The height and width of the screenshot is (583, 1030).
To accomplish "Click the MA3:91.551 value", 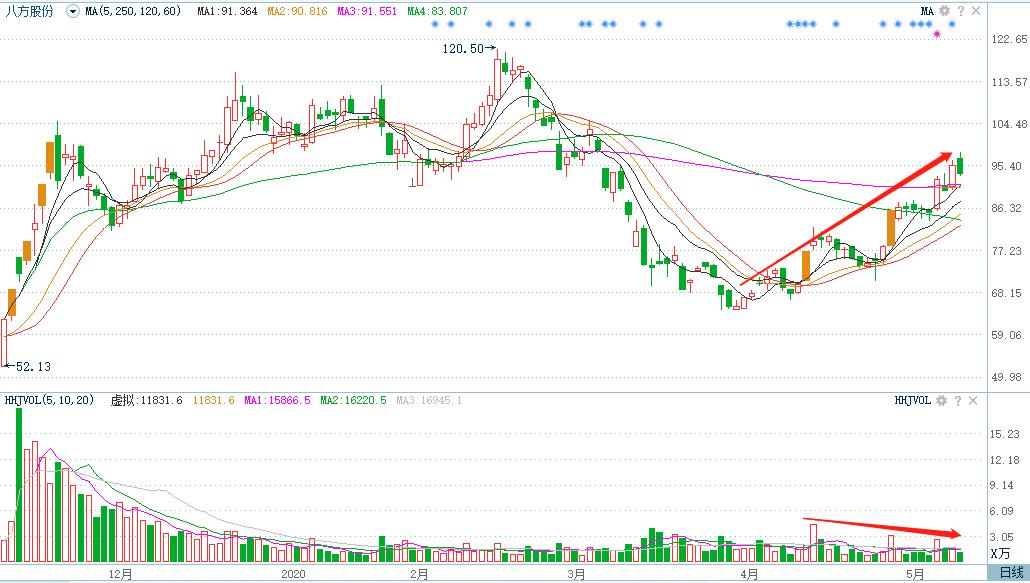I will 367,11.
